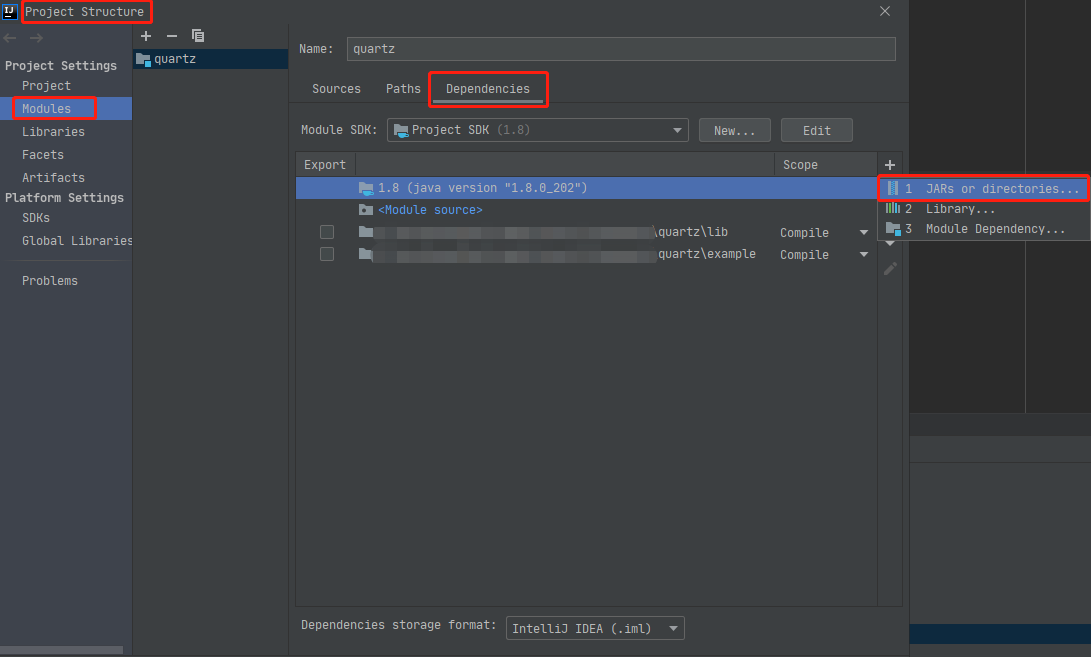
Task: Select the quartz\example dependency row
Action: coord(586,254)
